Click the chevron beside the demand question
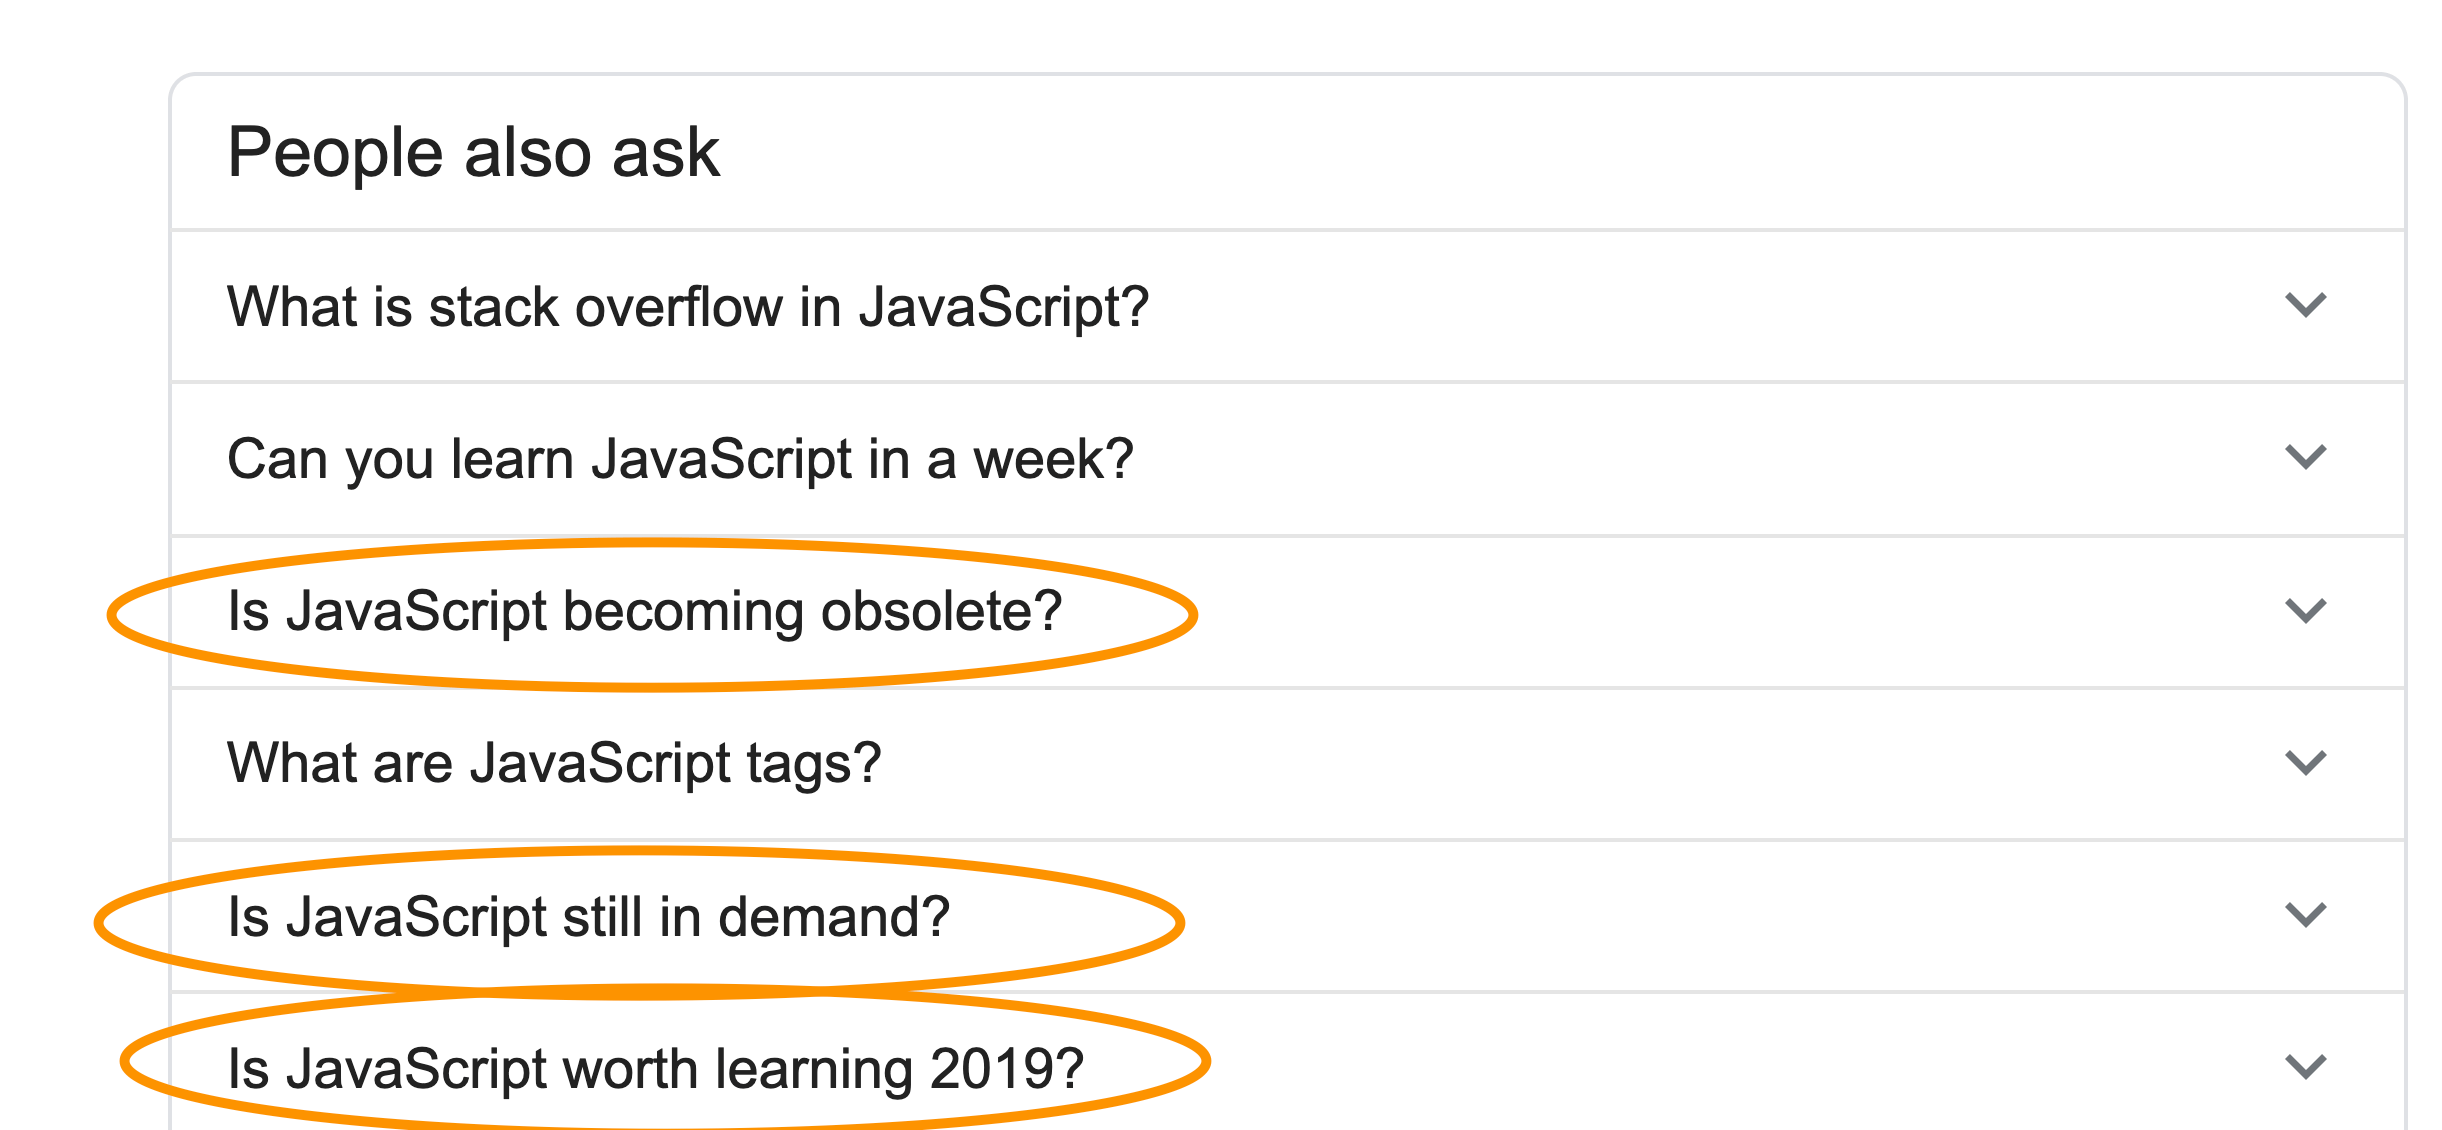Image resolution: width=2442 pixels, height=1130 pixels. point(2304,912)
